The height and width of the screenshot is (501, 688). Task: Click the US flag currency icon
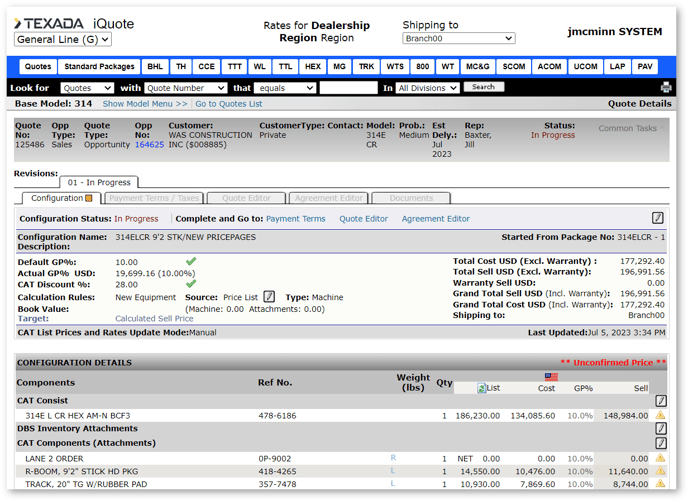tap(551, 377)
